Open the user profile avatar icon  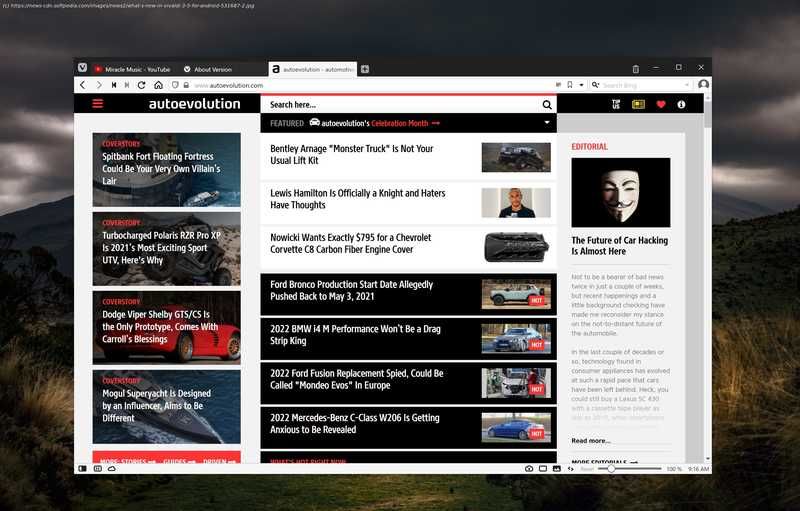tap(703, 85)
